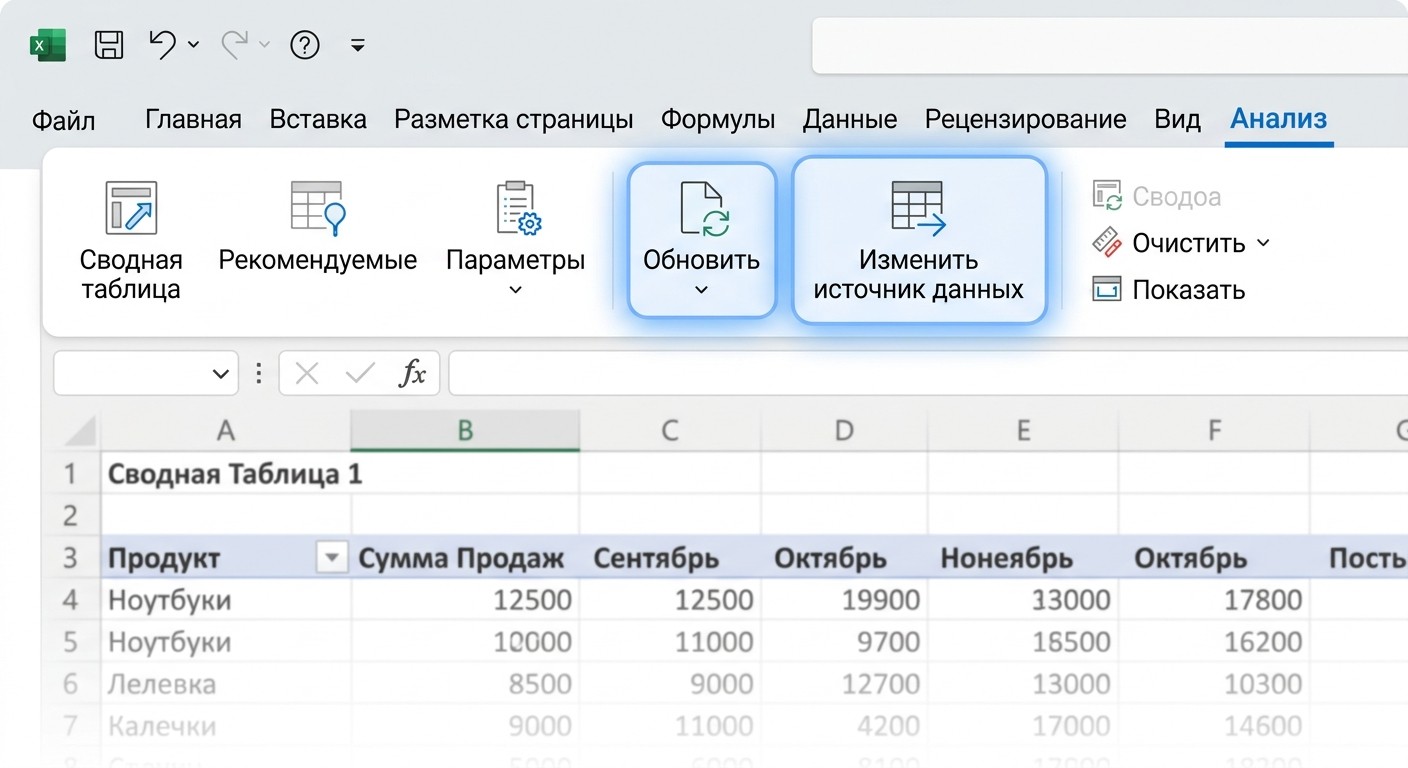Click the Рекомендуемые pivot tables icon
This screenshot has height=768, width=1408.
point(318,208)
